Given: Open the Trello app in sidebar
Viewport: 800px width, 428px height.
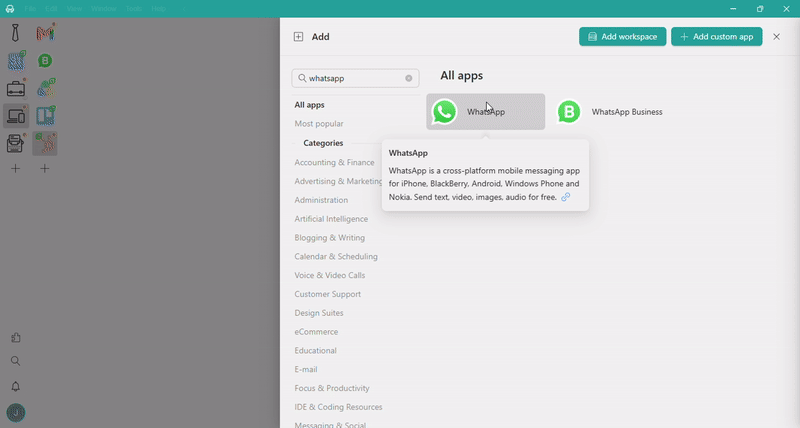Looking at the screenshot, I should coord(45,116).
